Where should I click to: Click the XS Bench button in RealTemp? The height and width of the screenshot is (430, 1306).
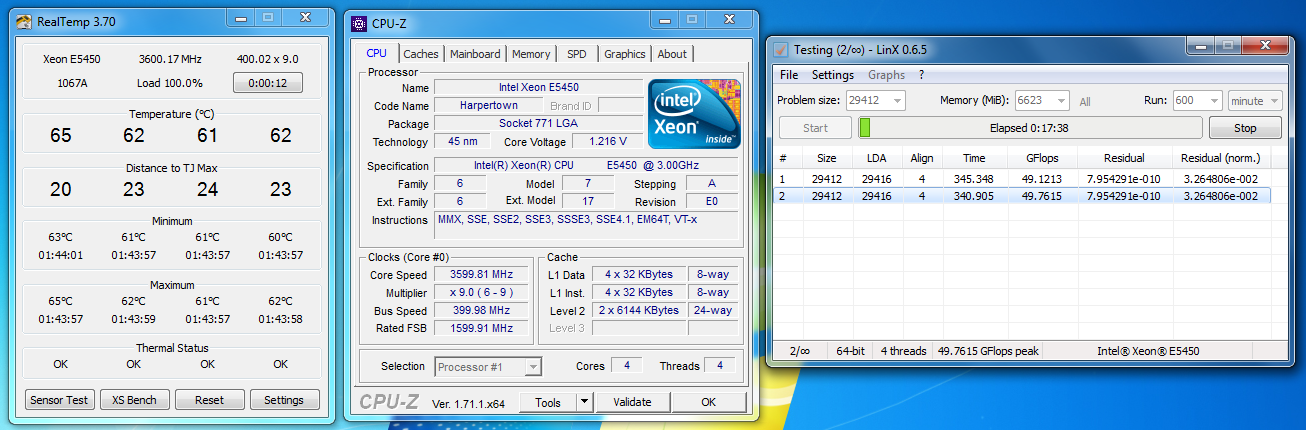pyautogui.click(x=135, y=400)
